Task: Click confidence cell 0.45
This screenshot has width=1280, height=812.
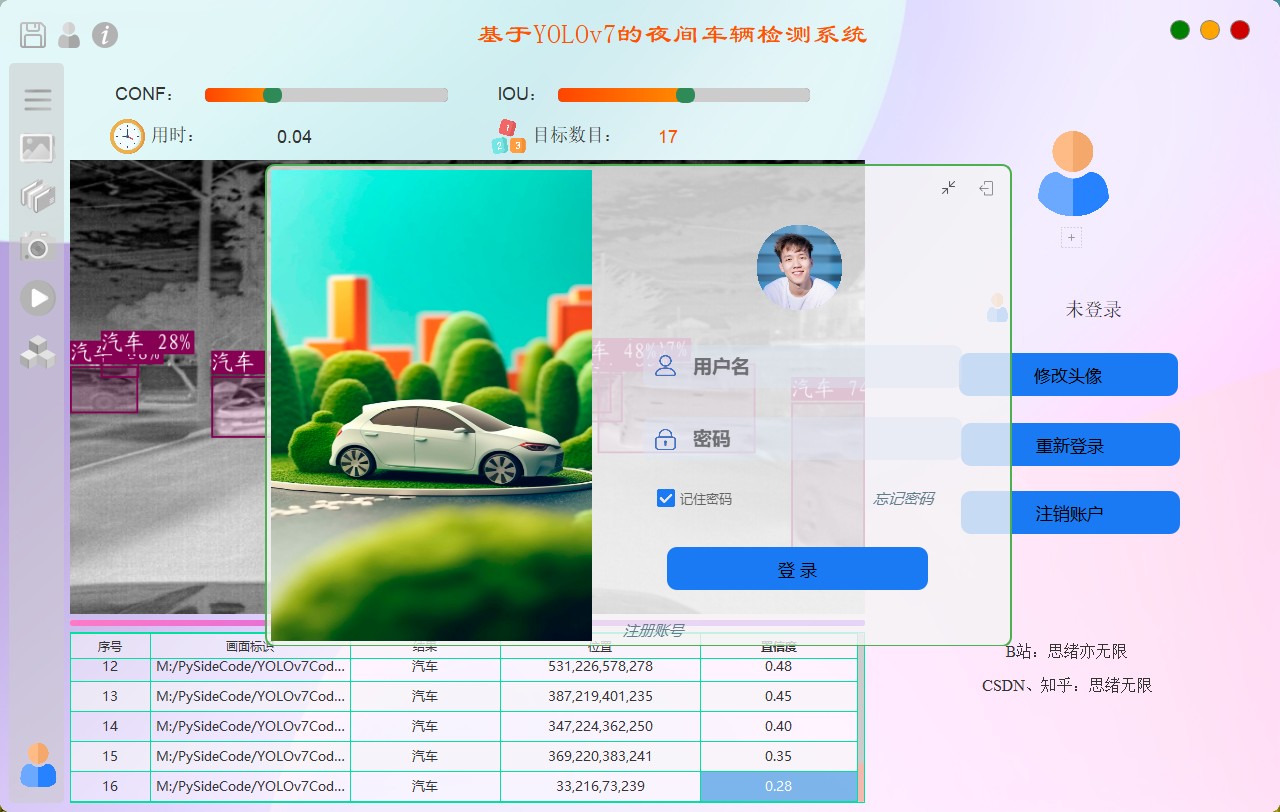Action: 778,696
